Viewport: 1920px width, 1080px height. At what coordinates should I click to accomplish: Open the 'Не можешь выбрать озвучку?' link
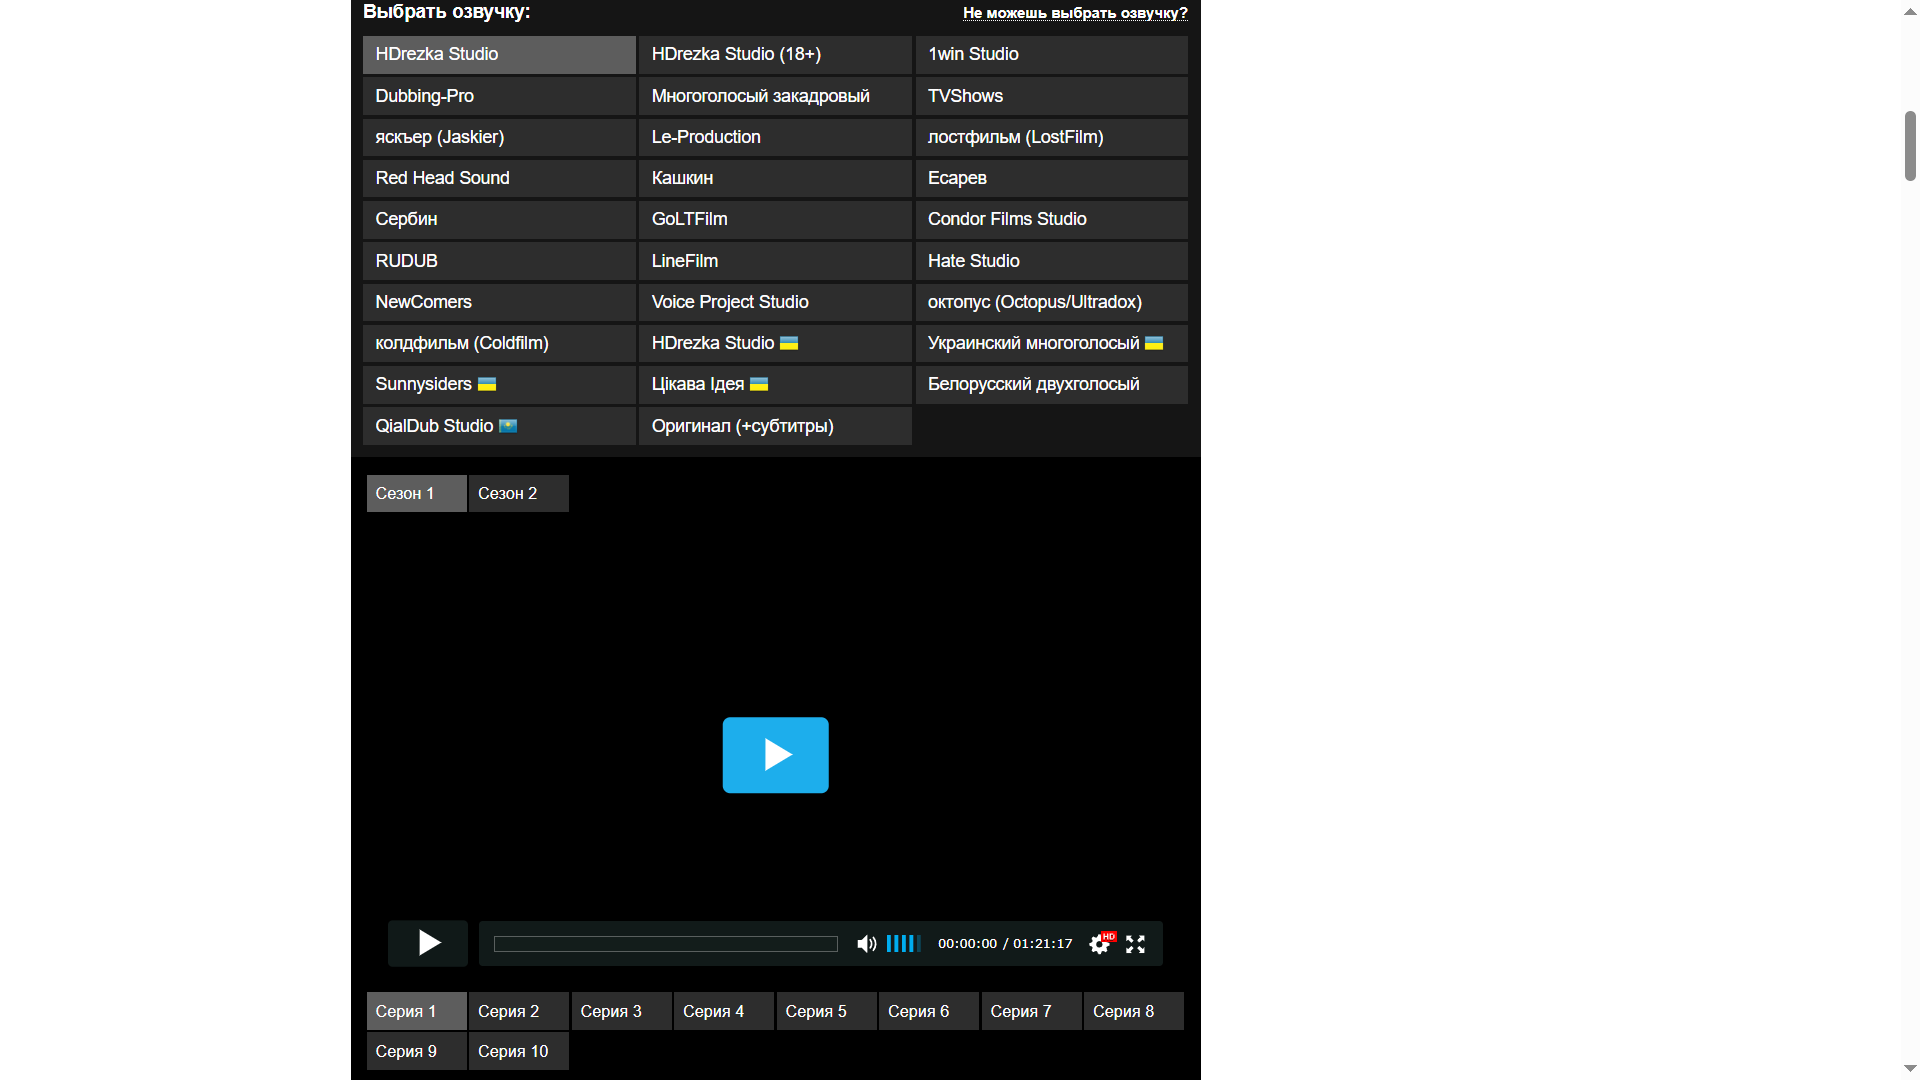pyautogui.click(x=1075, y=13)
